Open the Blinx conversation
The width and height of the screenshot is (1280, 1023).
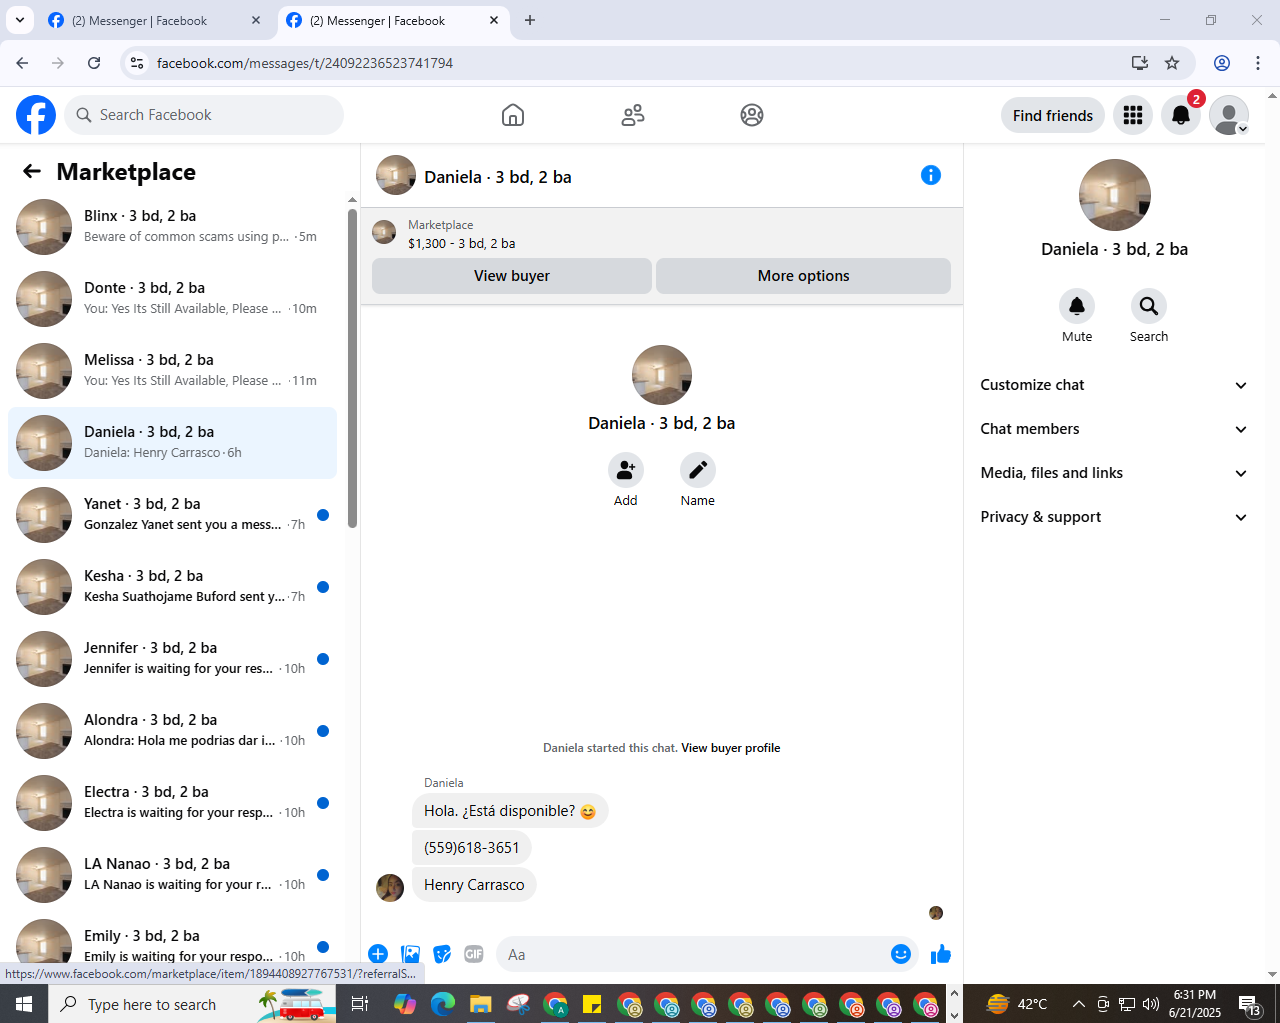[172, 227]
